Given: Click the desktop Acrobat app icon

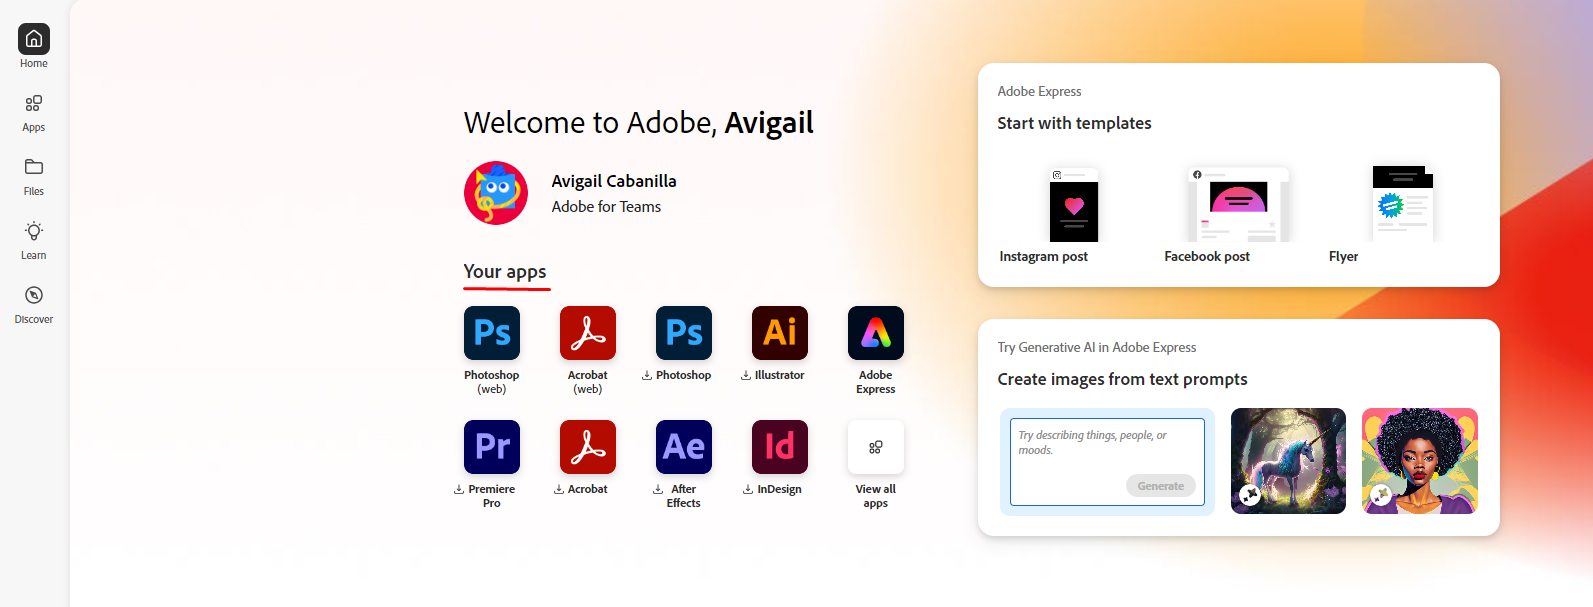Looking at the screenshot, I should pos(588,447).
